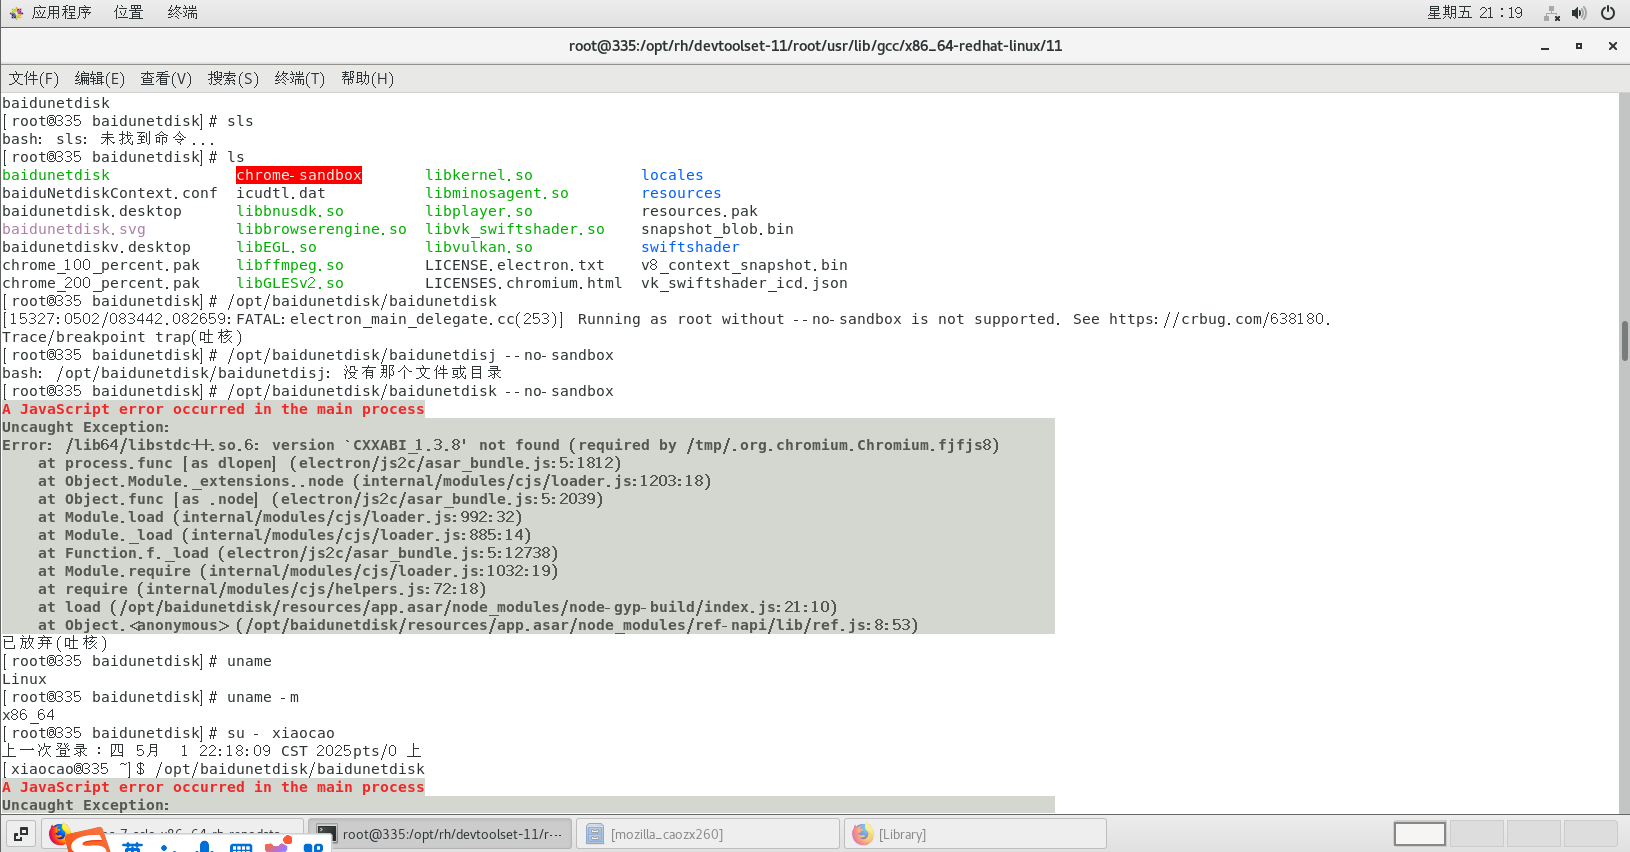
Task: Click the clock showing 星期五 21:19
Action: pos(1475,13)
